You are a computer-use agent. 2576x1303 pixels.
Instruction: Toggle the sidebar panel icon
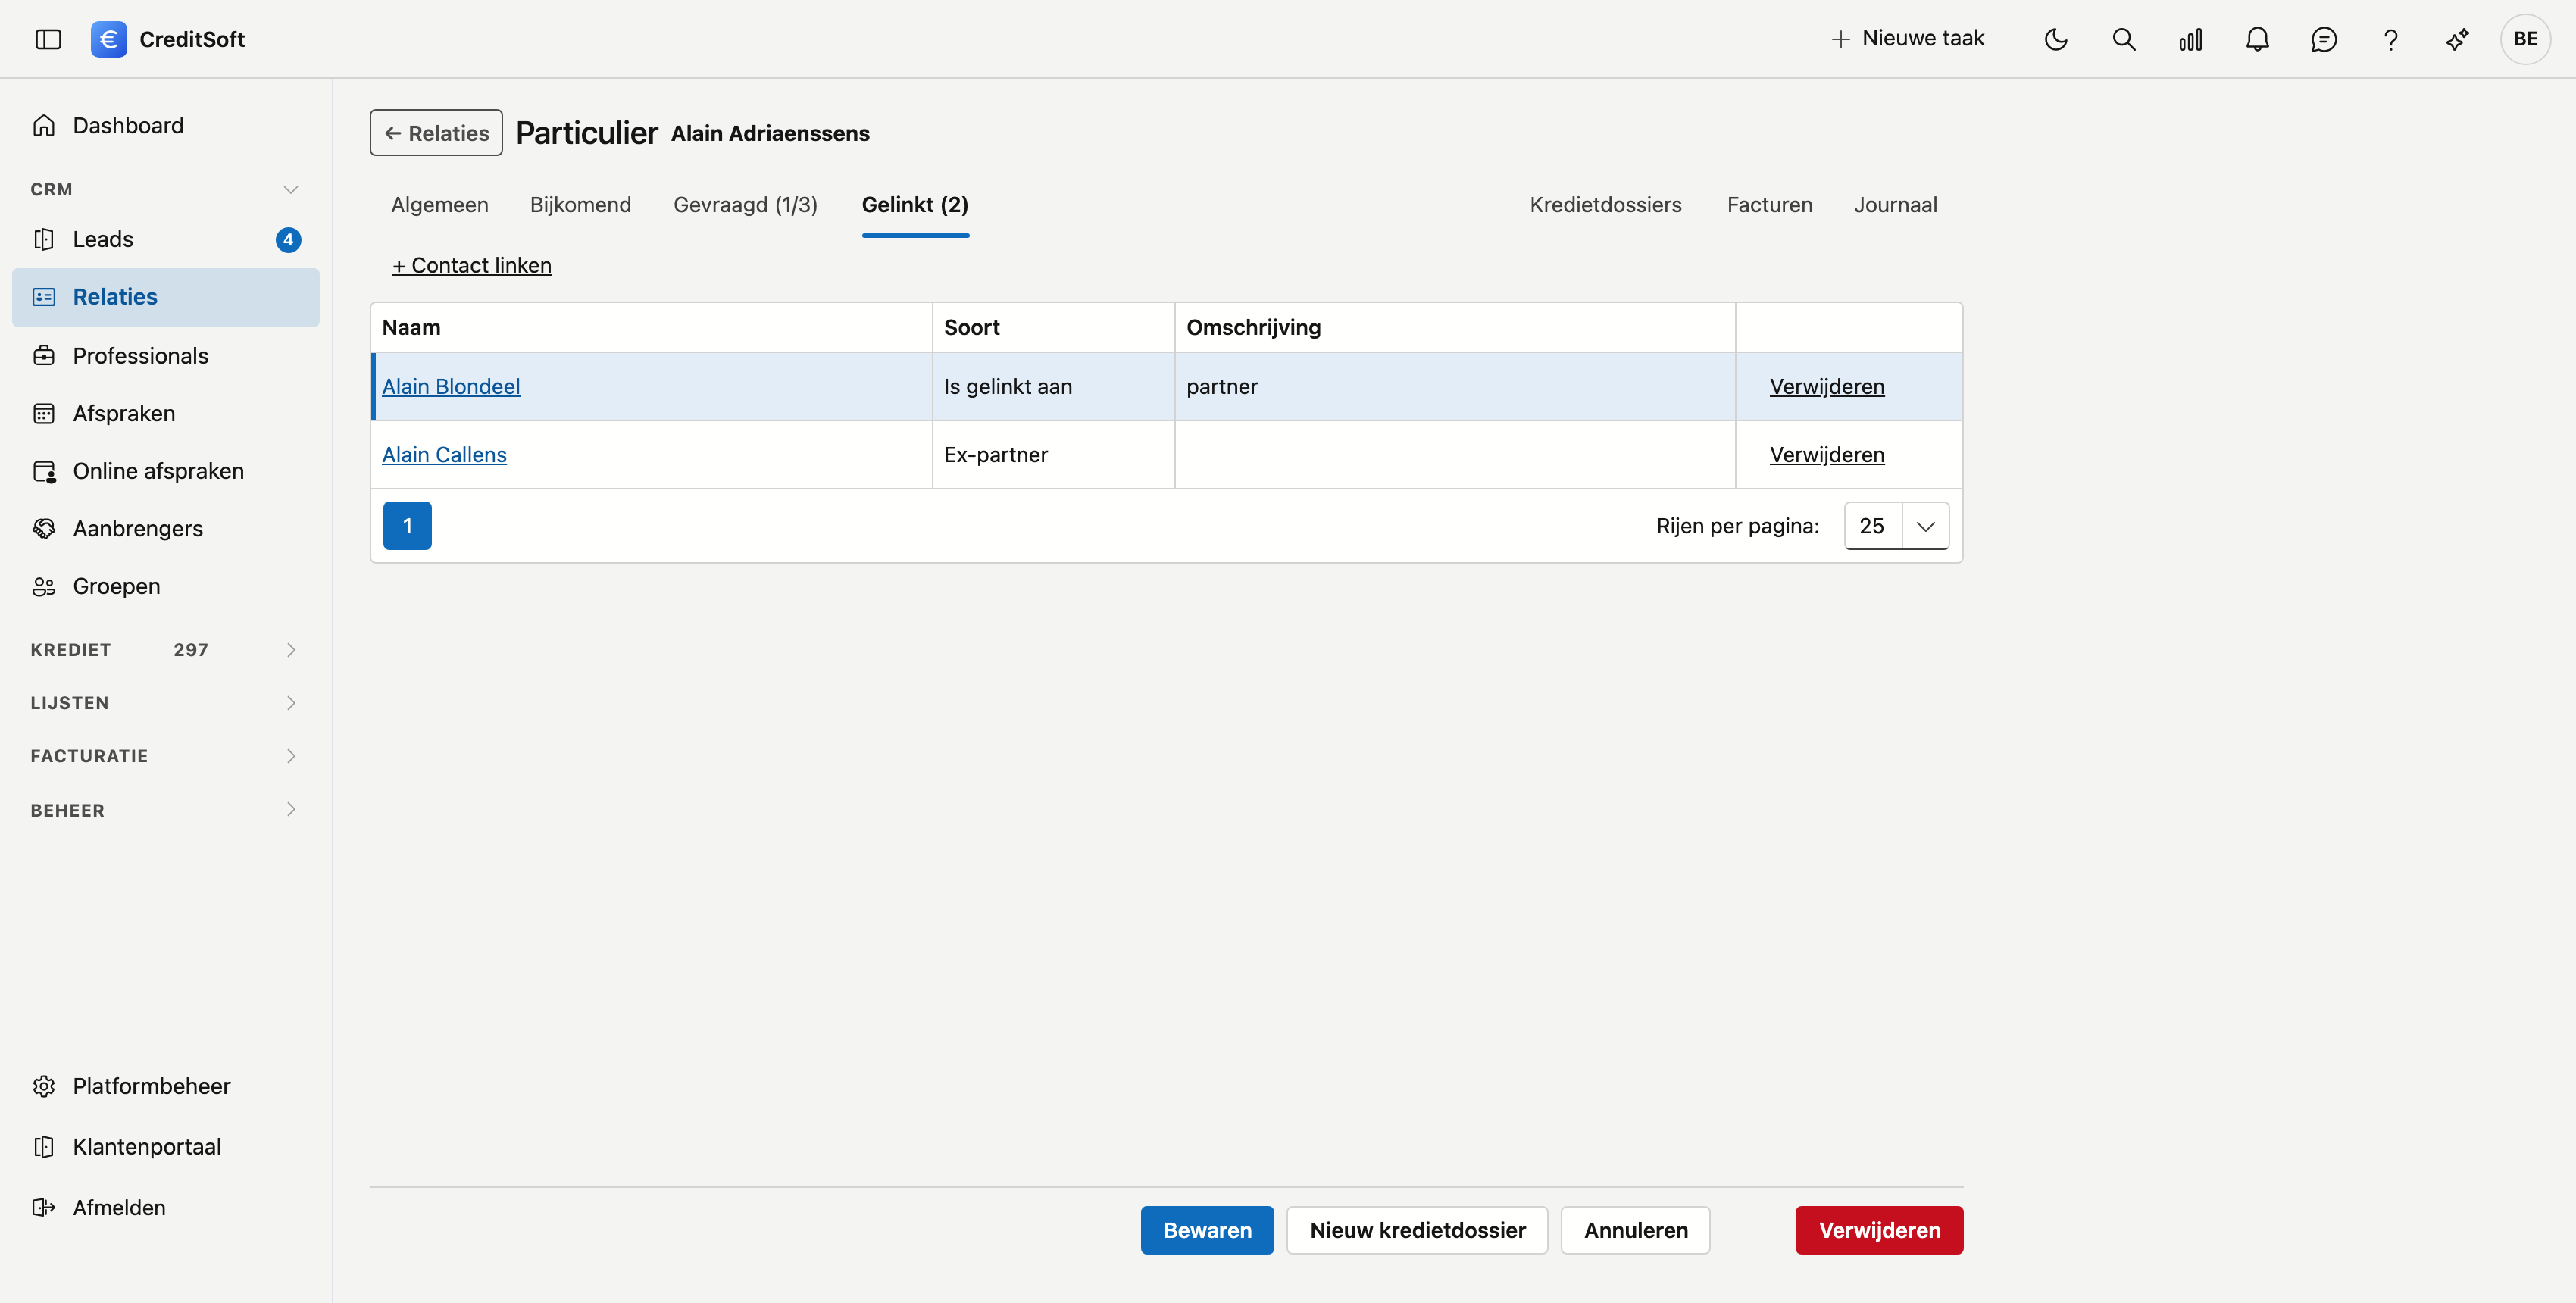tap(48, 39)
